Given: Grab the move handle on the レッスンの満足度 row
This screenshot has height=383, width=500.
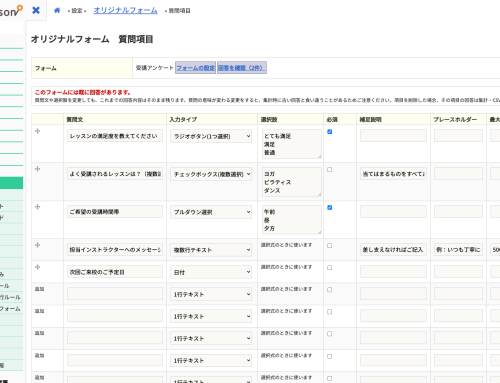Looking at the screenshot, I should pos(38,131).
